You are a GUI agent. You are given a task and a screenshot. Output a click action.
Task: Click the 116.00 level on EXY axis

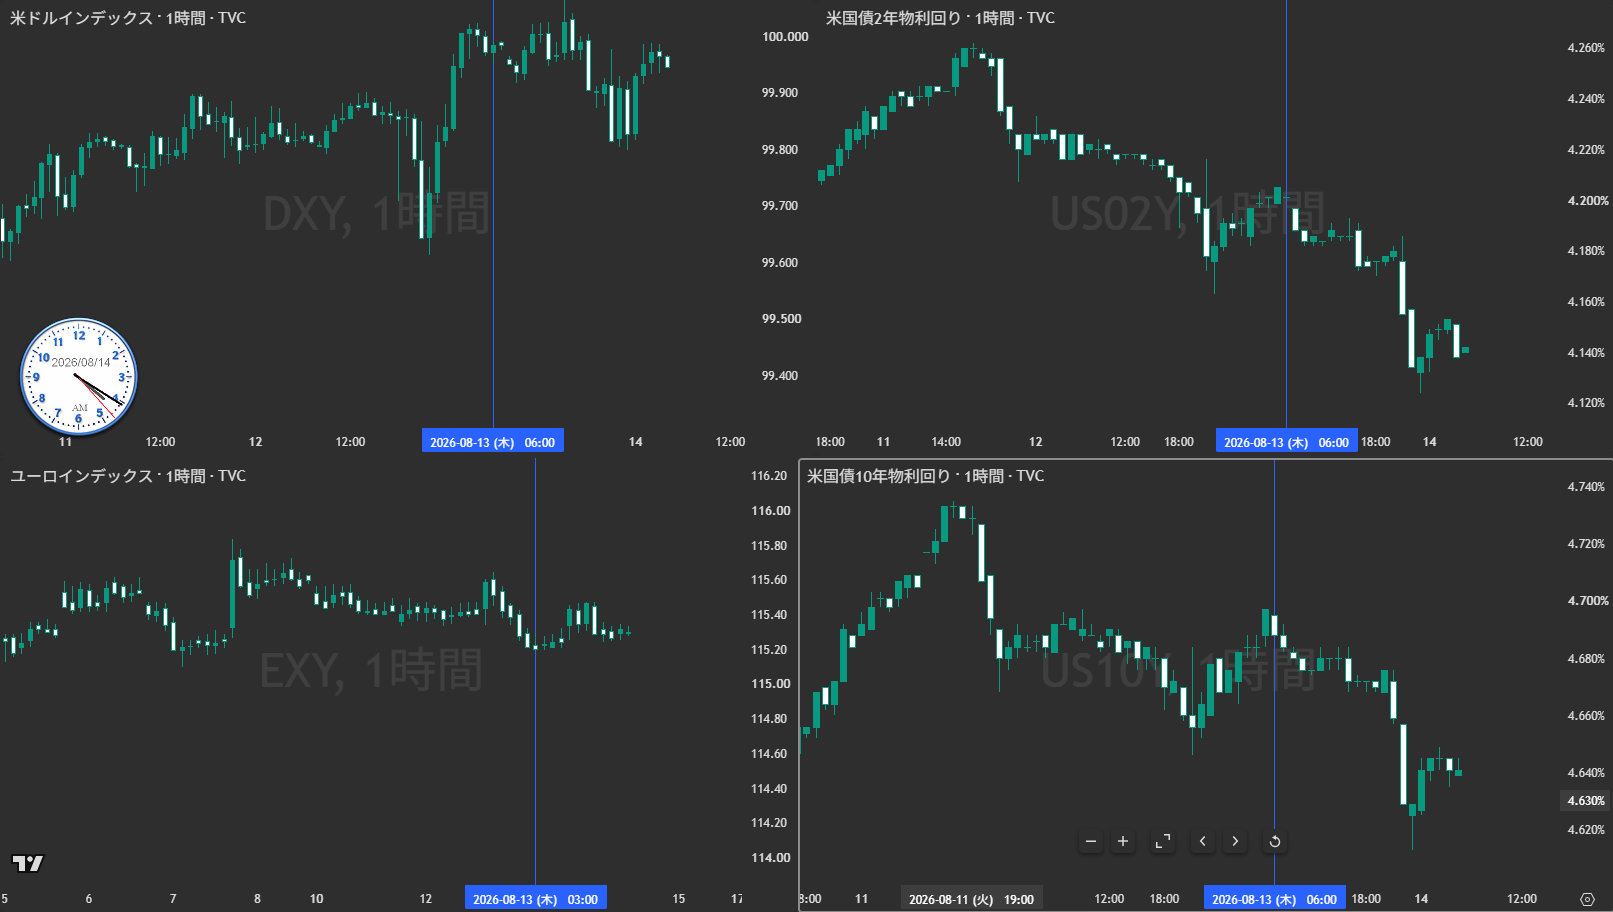[x=771, y=511]
